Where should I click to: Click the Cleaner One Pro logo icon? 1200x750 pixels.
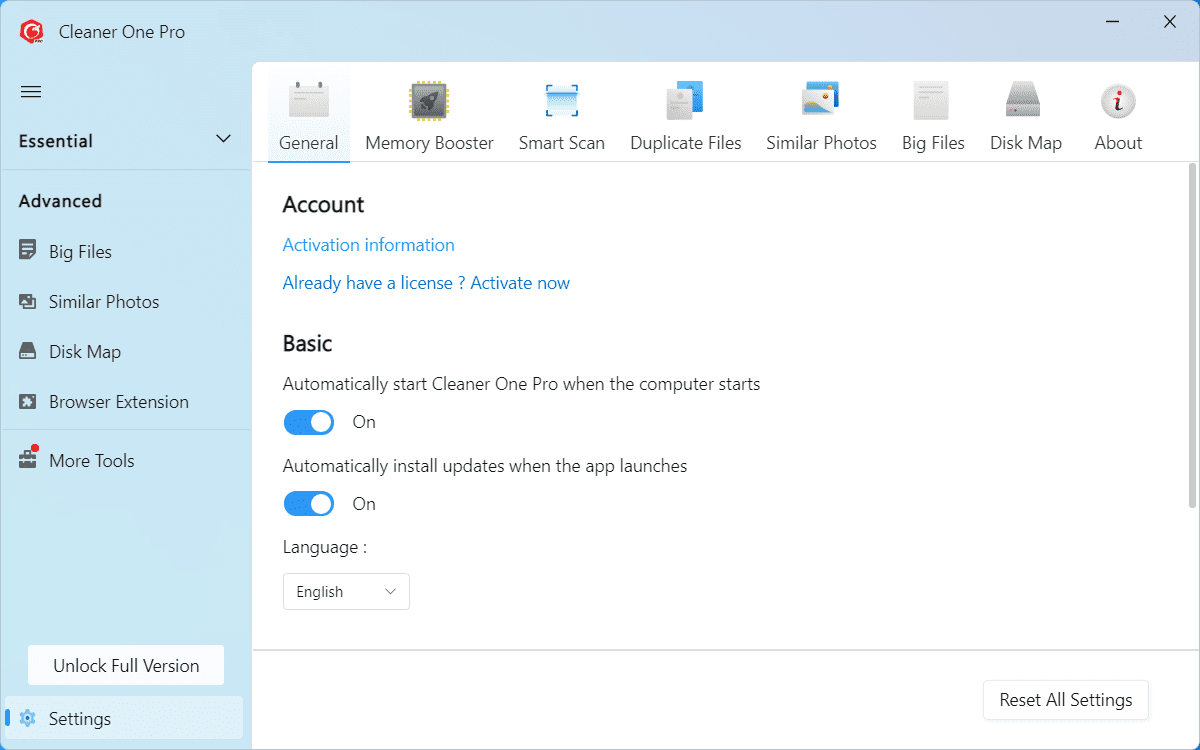32,32
